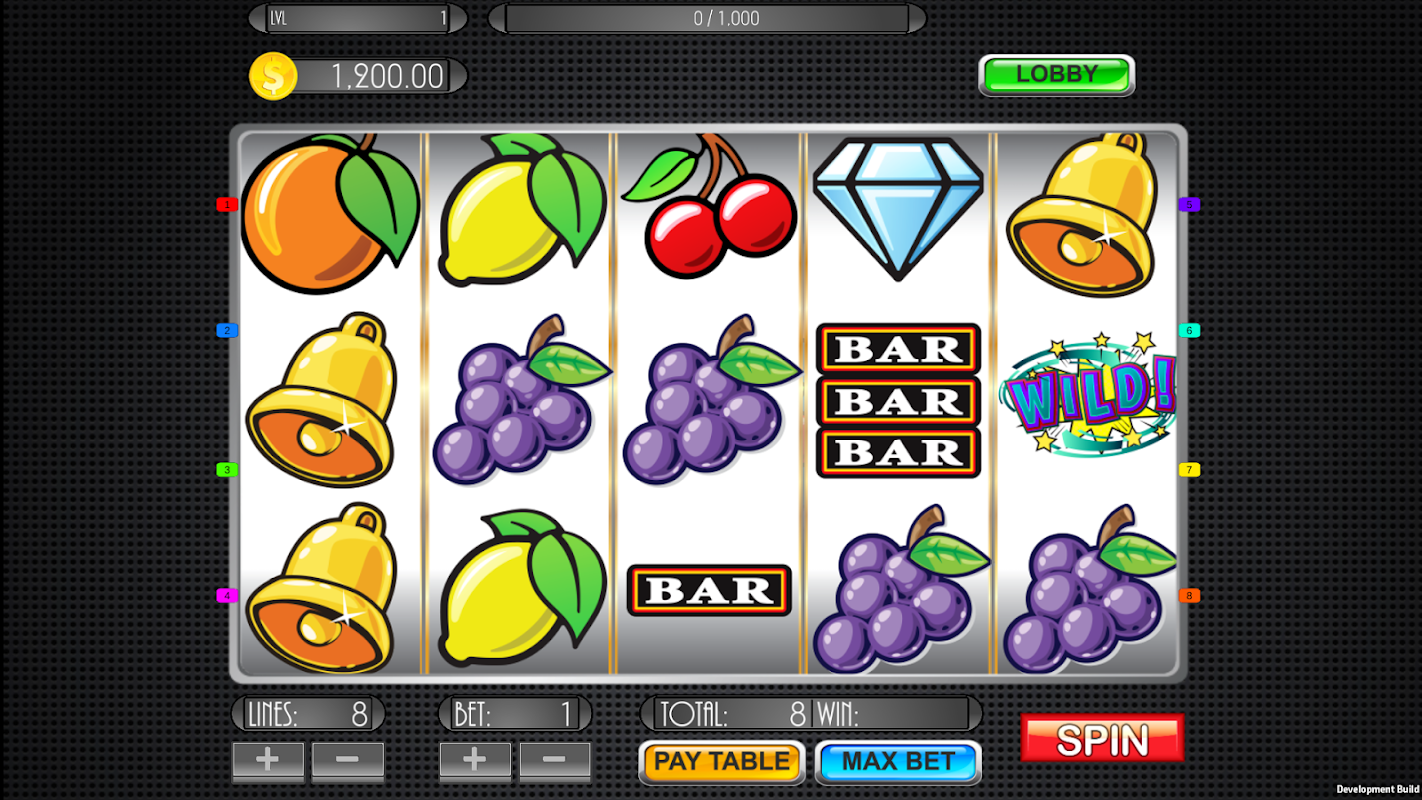The image size is (1422, 800).
Task: Increase the bet with plus button
Action: pos(475,760)
